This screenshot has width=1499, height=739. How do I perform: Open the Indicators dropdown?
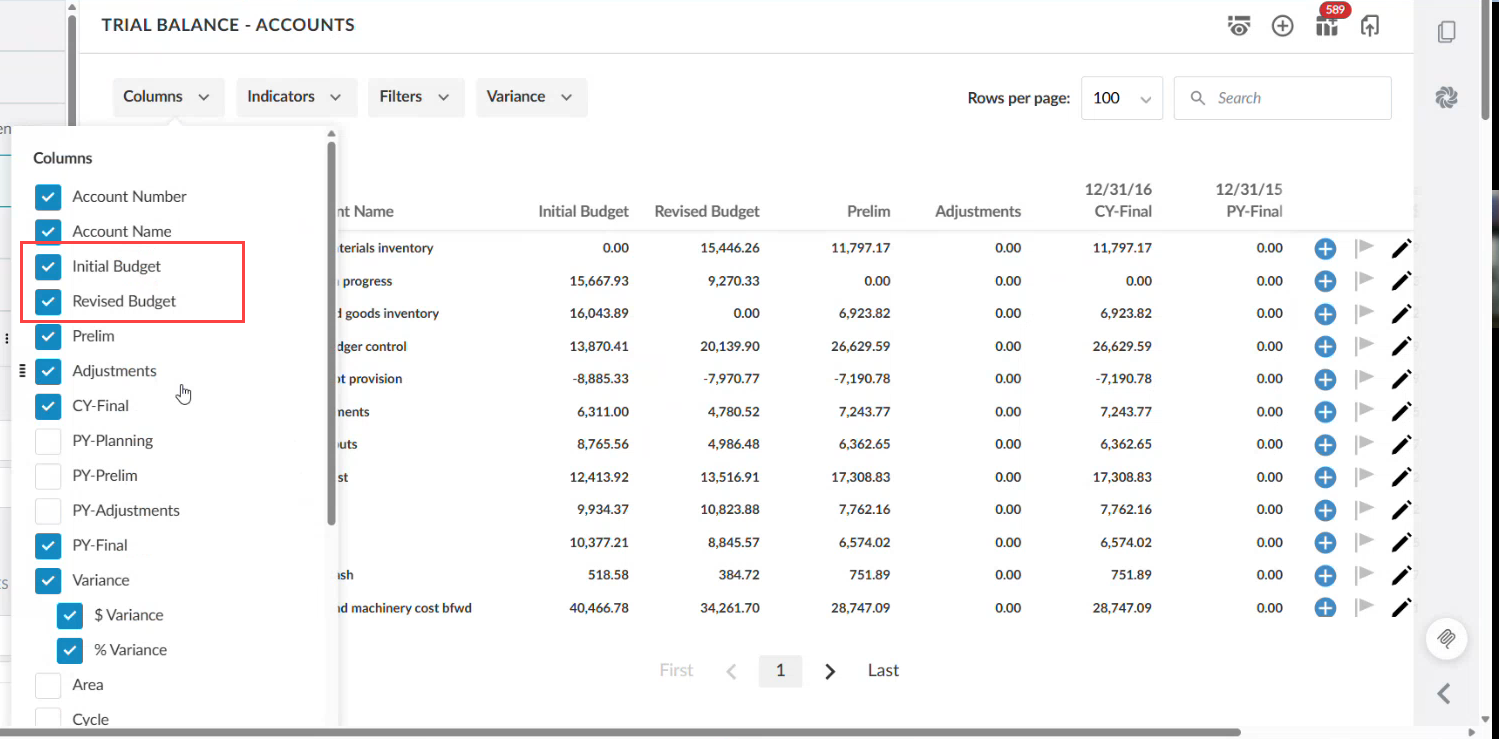point(296,97)
